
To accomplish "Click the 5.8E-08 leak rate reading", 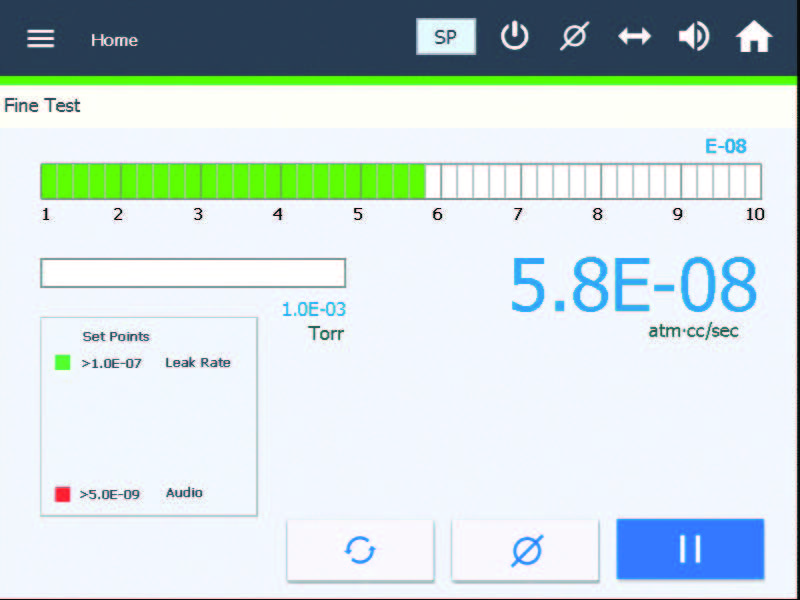I will (x=633, y=285).
